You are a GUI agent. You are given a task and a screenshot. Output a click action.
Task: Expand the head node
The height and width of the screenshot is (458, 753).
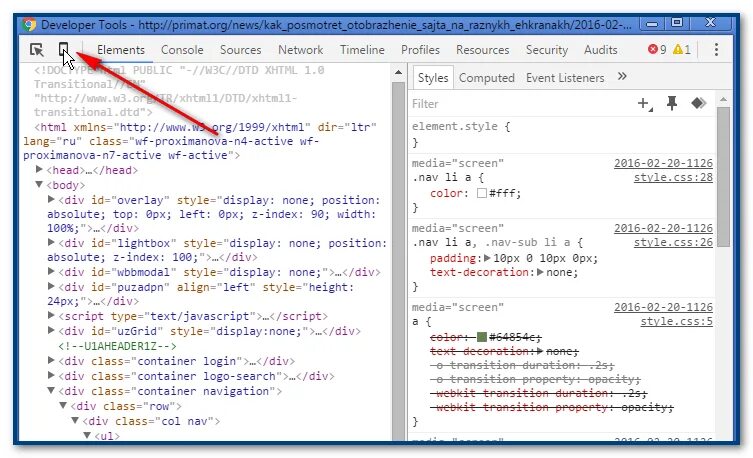pyautogui.click(x=39, y=169)
